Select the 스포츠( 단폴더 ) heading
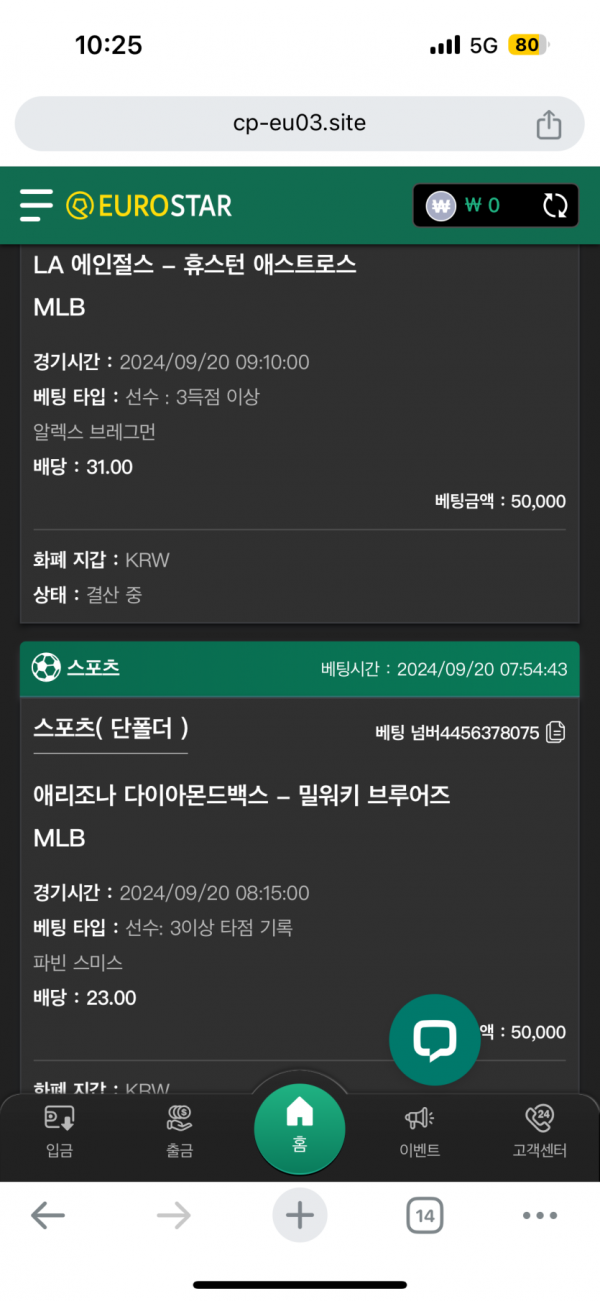600x1301 pixels. click(x=111, y=728)
